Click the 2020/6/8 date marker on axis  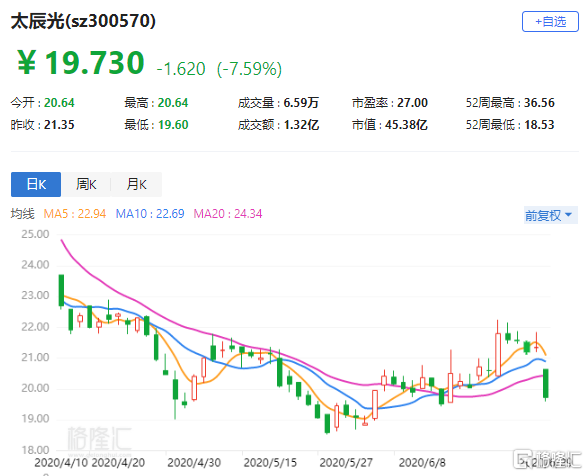click(422, 462)
